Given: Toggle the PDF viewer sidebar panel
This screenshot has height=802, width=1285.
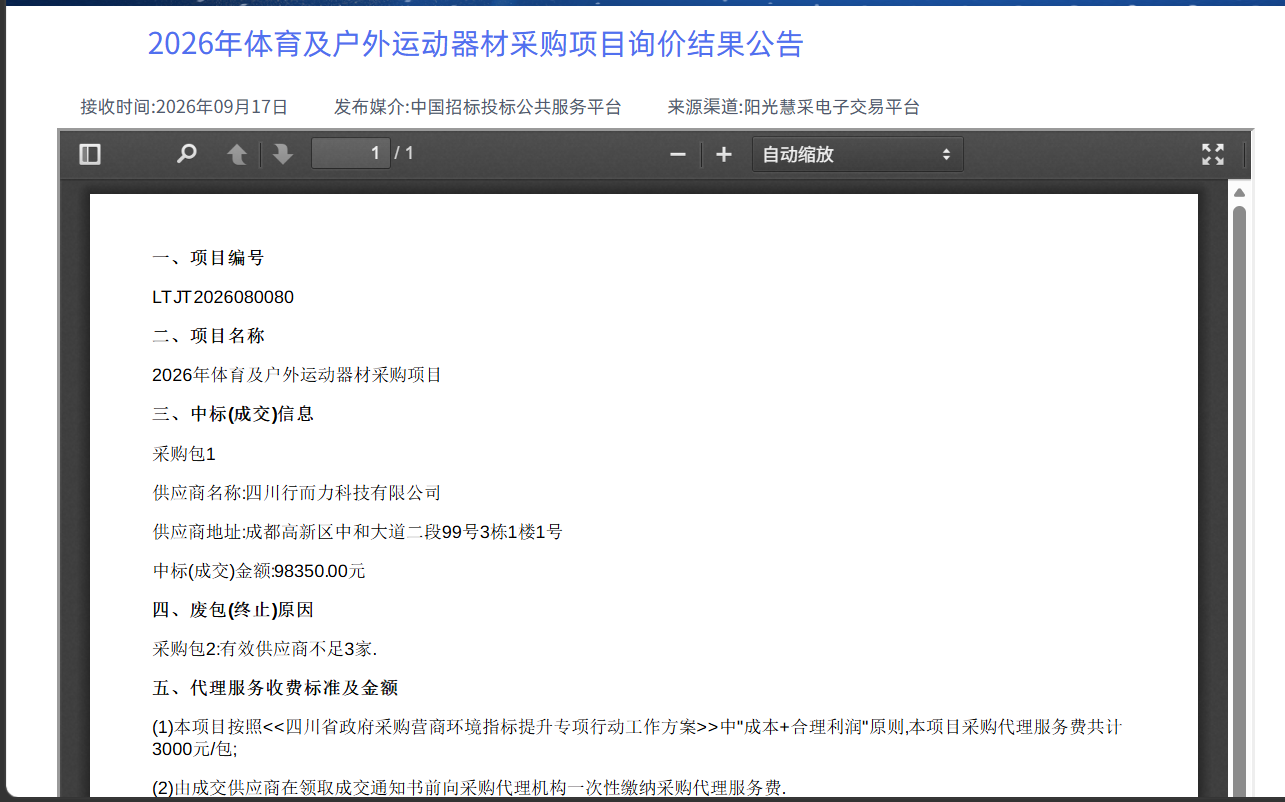Looking at the screenshot, I should pos(90,154).
